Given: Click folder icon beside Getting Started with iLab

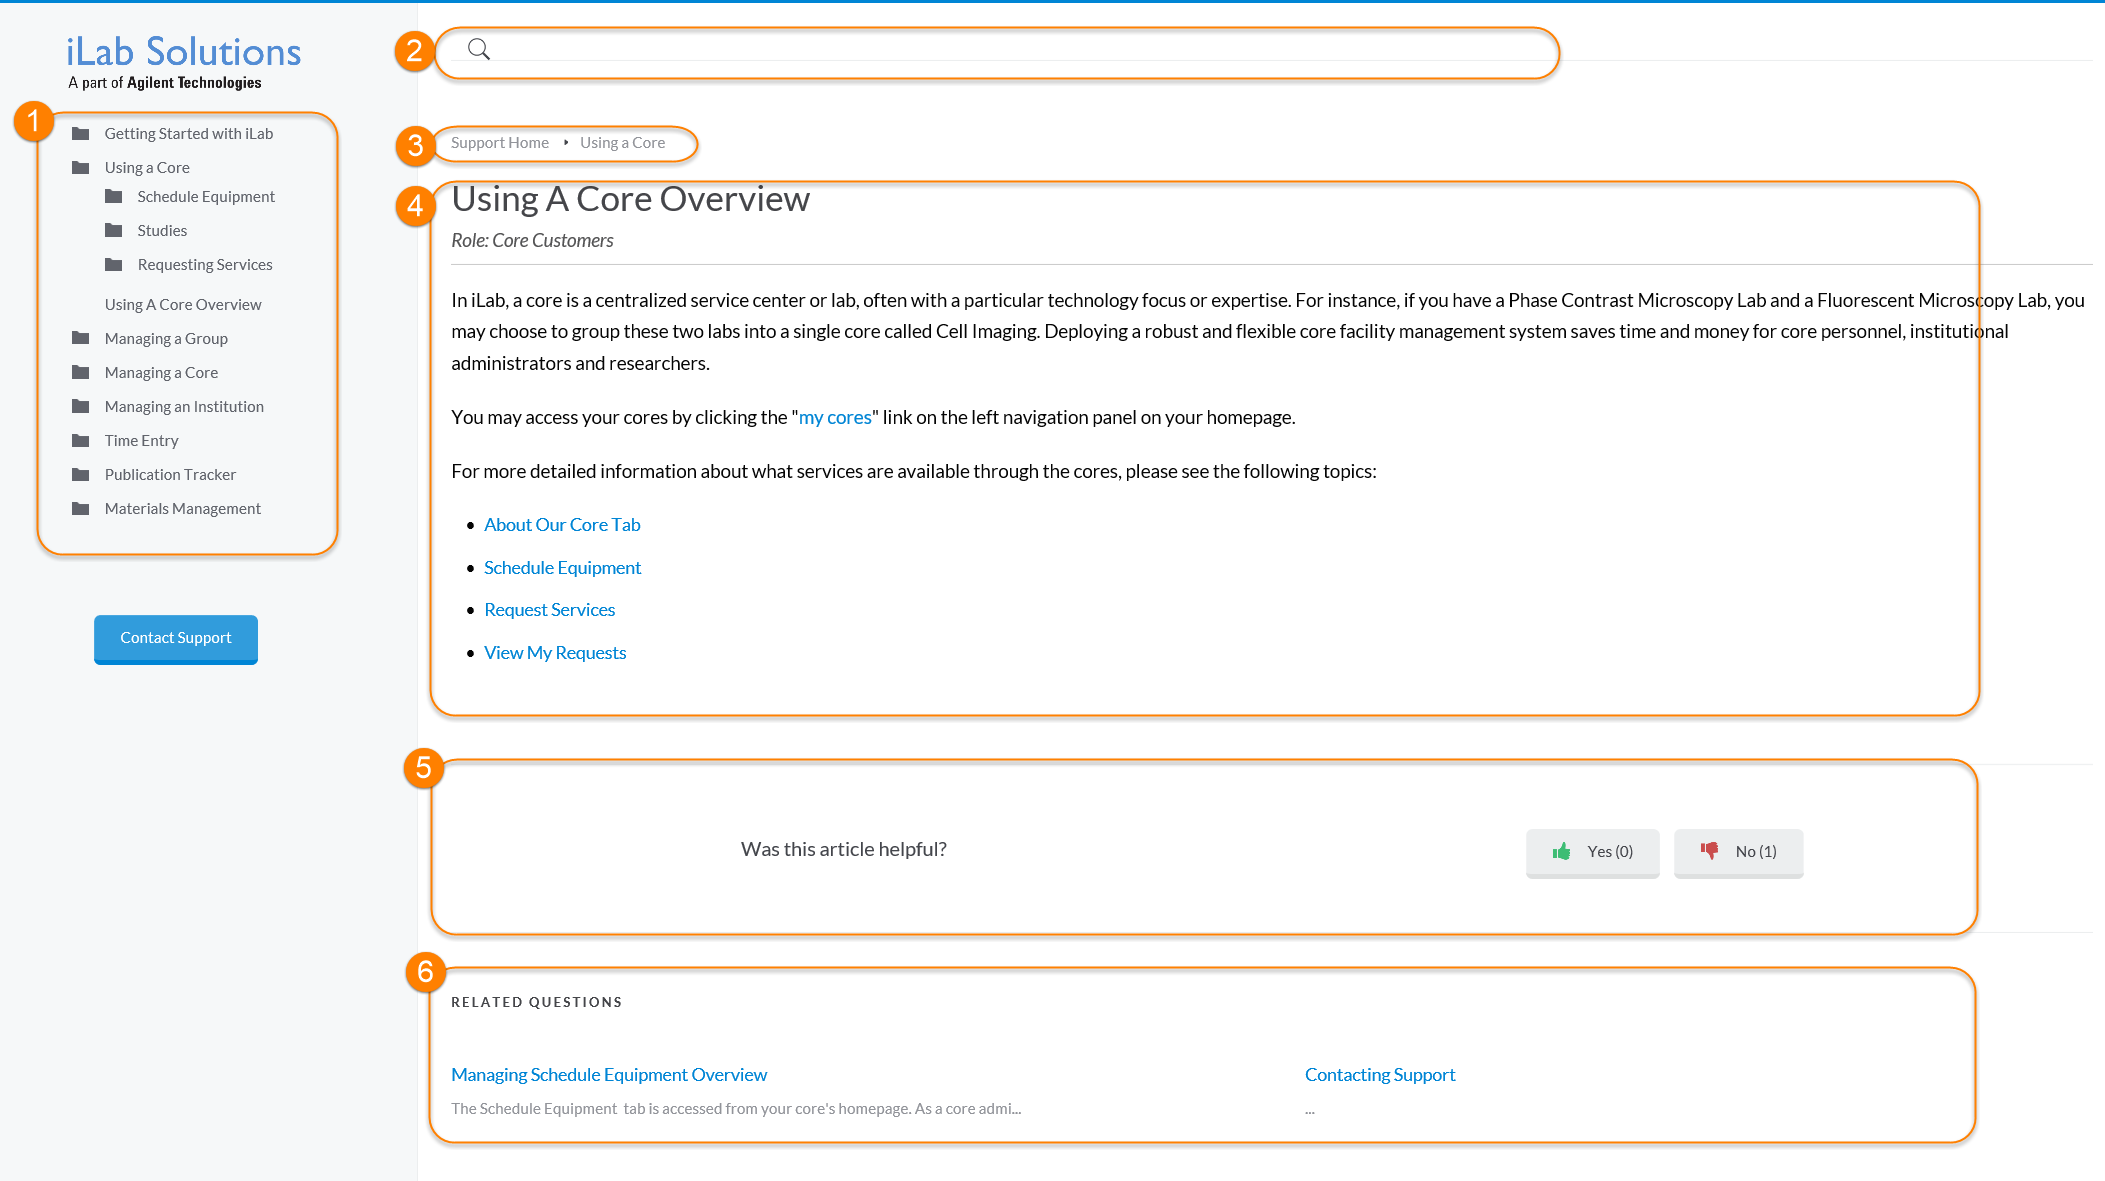Looking at the screenshot, I should 81,134.
